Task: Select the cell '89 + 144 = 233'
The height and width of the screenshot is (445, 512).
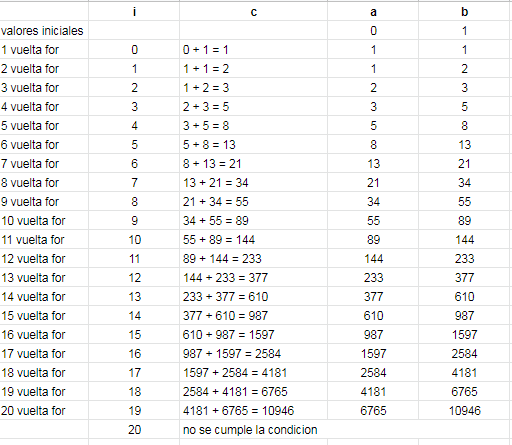Action: click(253, 258)
